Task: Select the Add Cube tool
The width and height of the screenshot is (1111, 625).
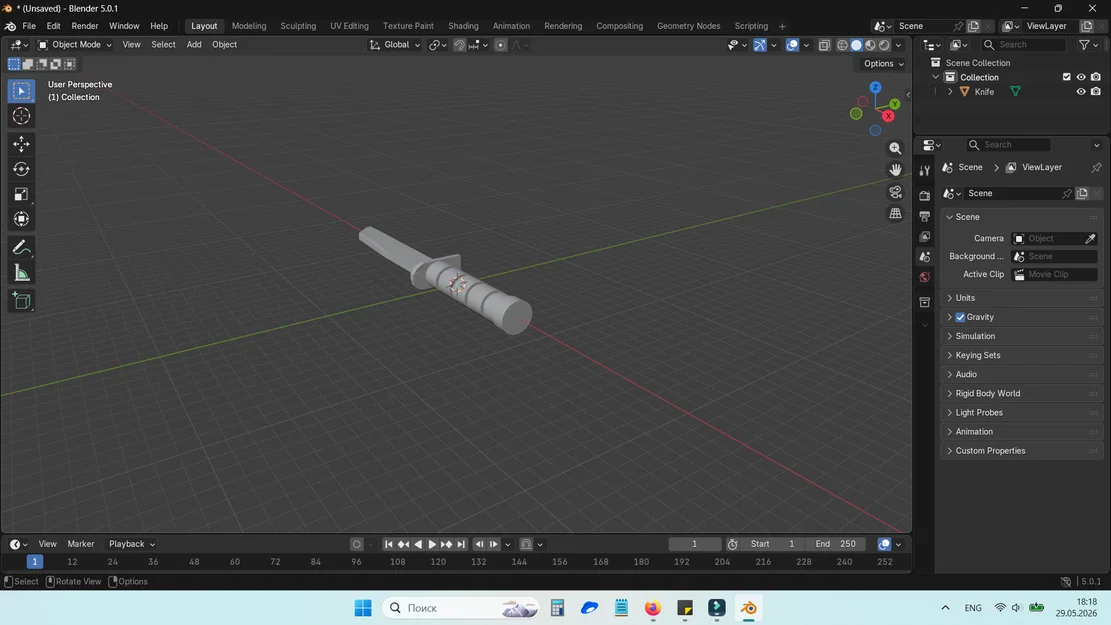Action: [x=21, y=301]
